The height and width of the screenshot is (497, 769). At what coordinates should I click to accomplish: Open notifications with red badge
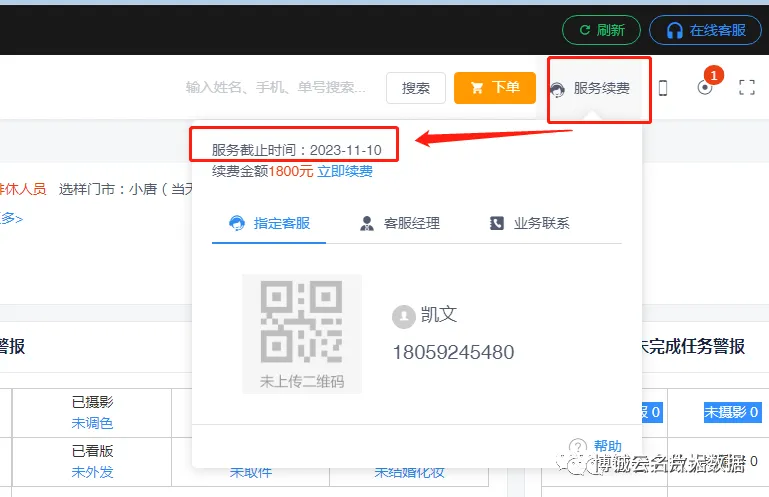(706, 87)
